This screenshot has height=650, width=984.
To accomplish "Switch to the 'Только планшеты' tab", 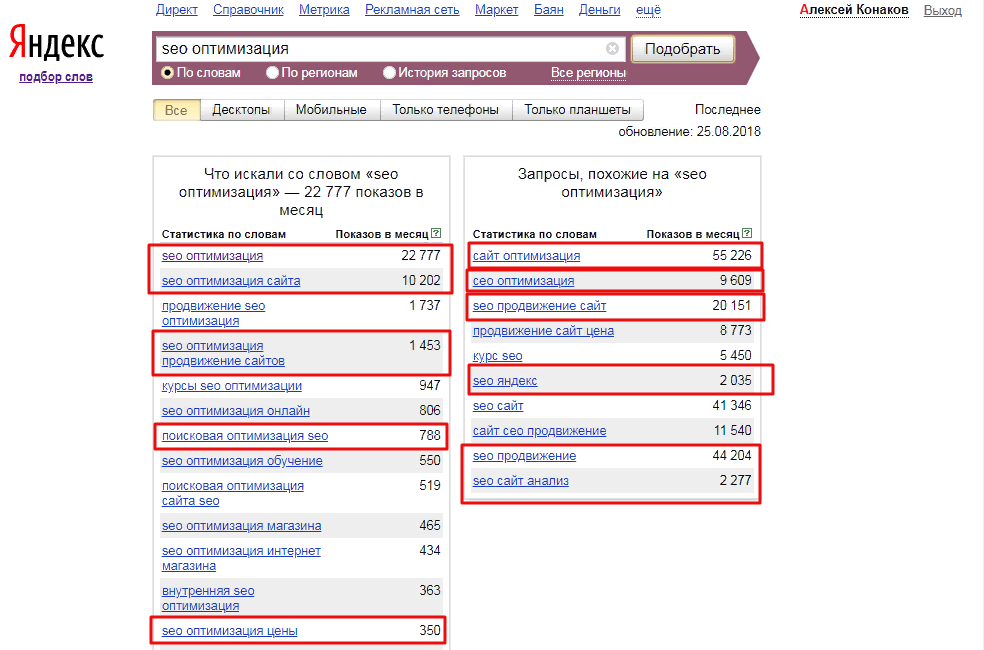I will coord(577,110).
